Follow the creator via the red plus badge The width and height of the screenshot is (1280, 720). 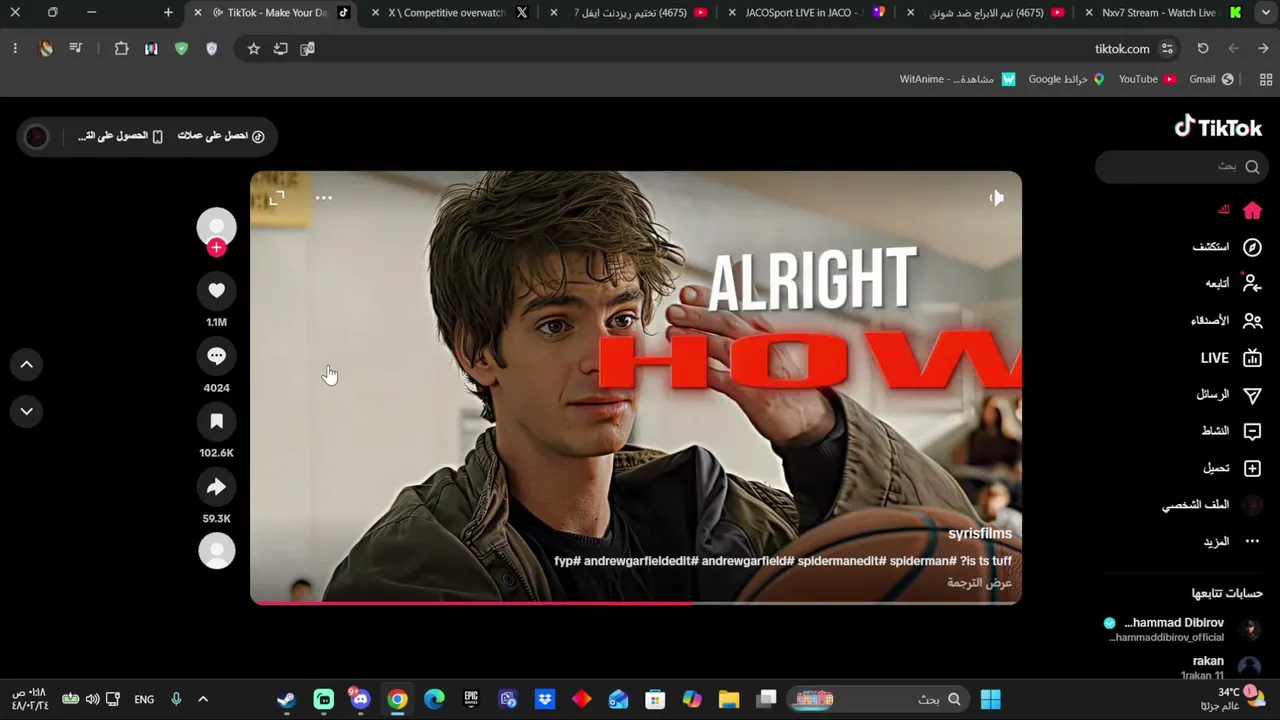pyautogui.click(x=216, y=248)
